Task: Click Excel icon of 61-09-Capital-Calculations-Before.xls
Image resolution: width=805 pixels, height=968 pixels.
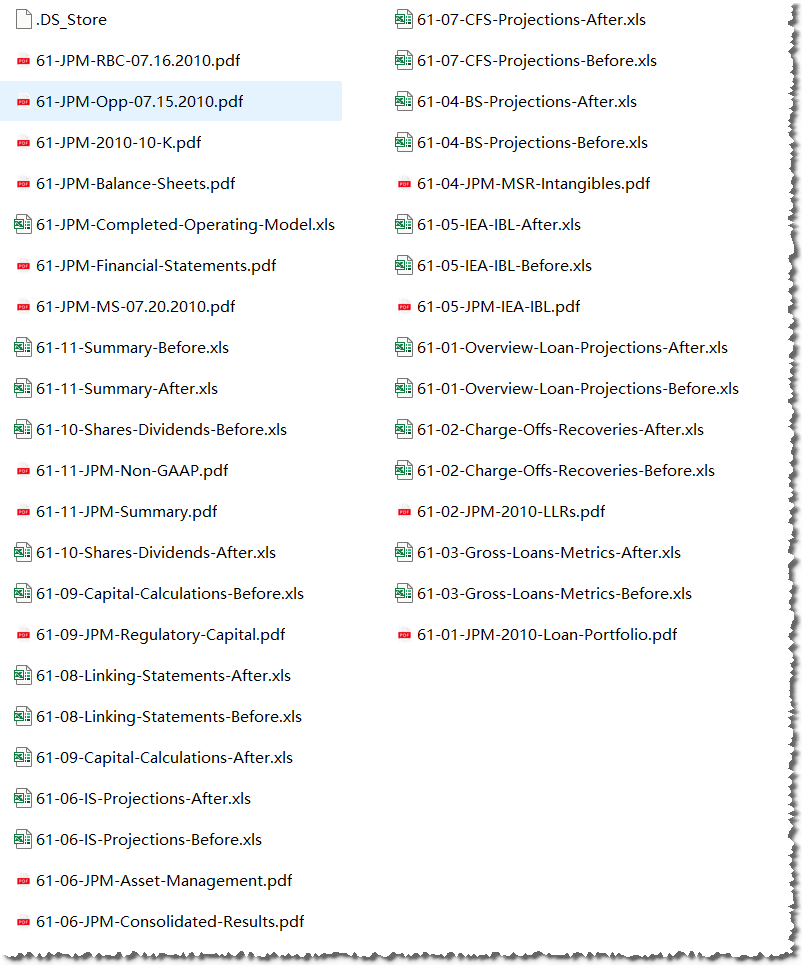Action: coord(23,593)
